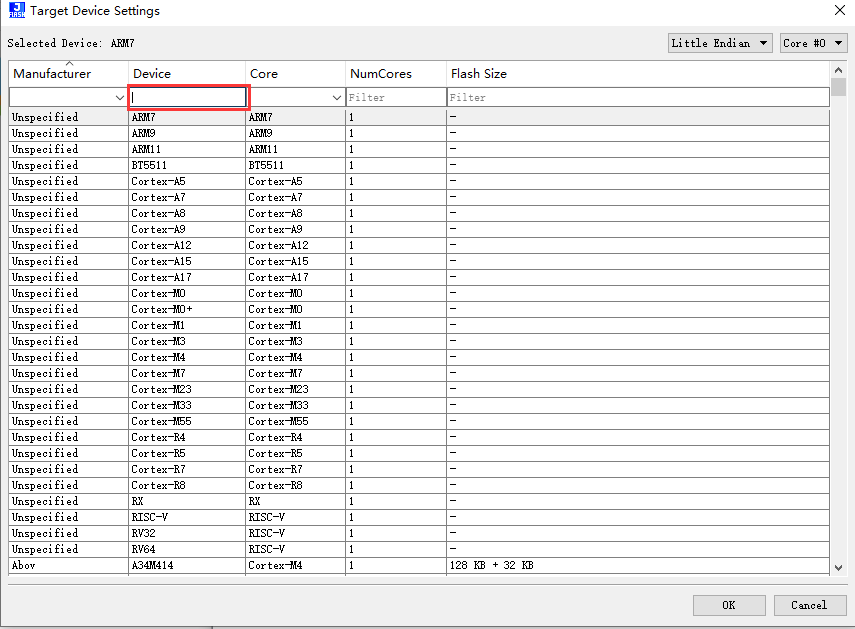Viewport: 855px width, 629px height.
Task: Close the Target Device Settings dialog
Action: 840,10
